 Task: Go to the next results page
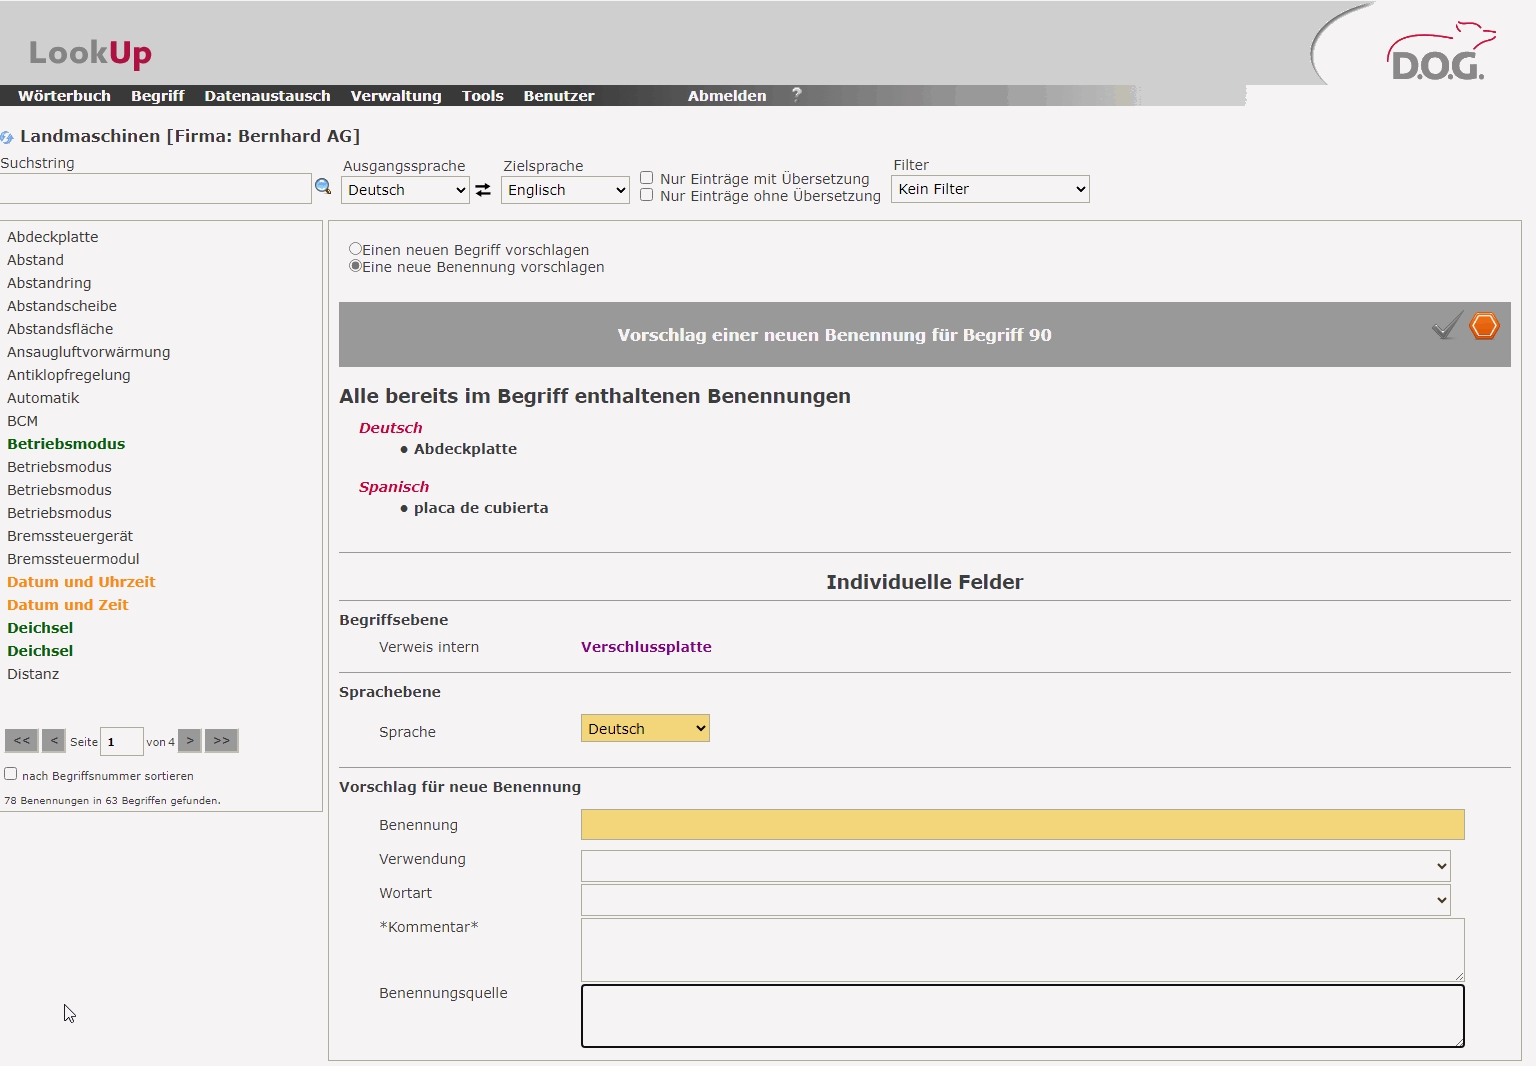coord(190,741)
